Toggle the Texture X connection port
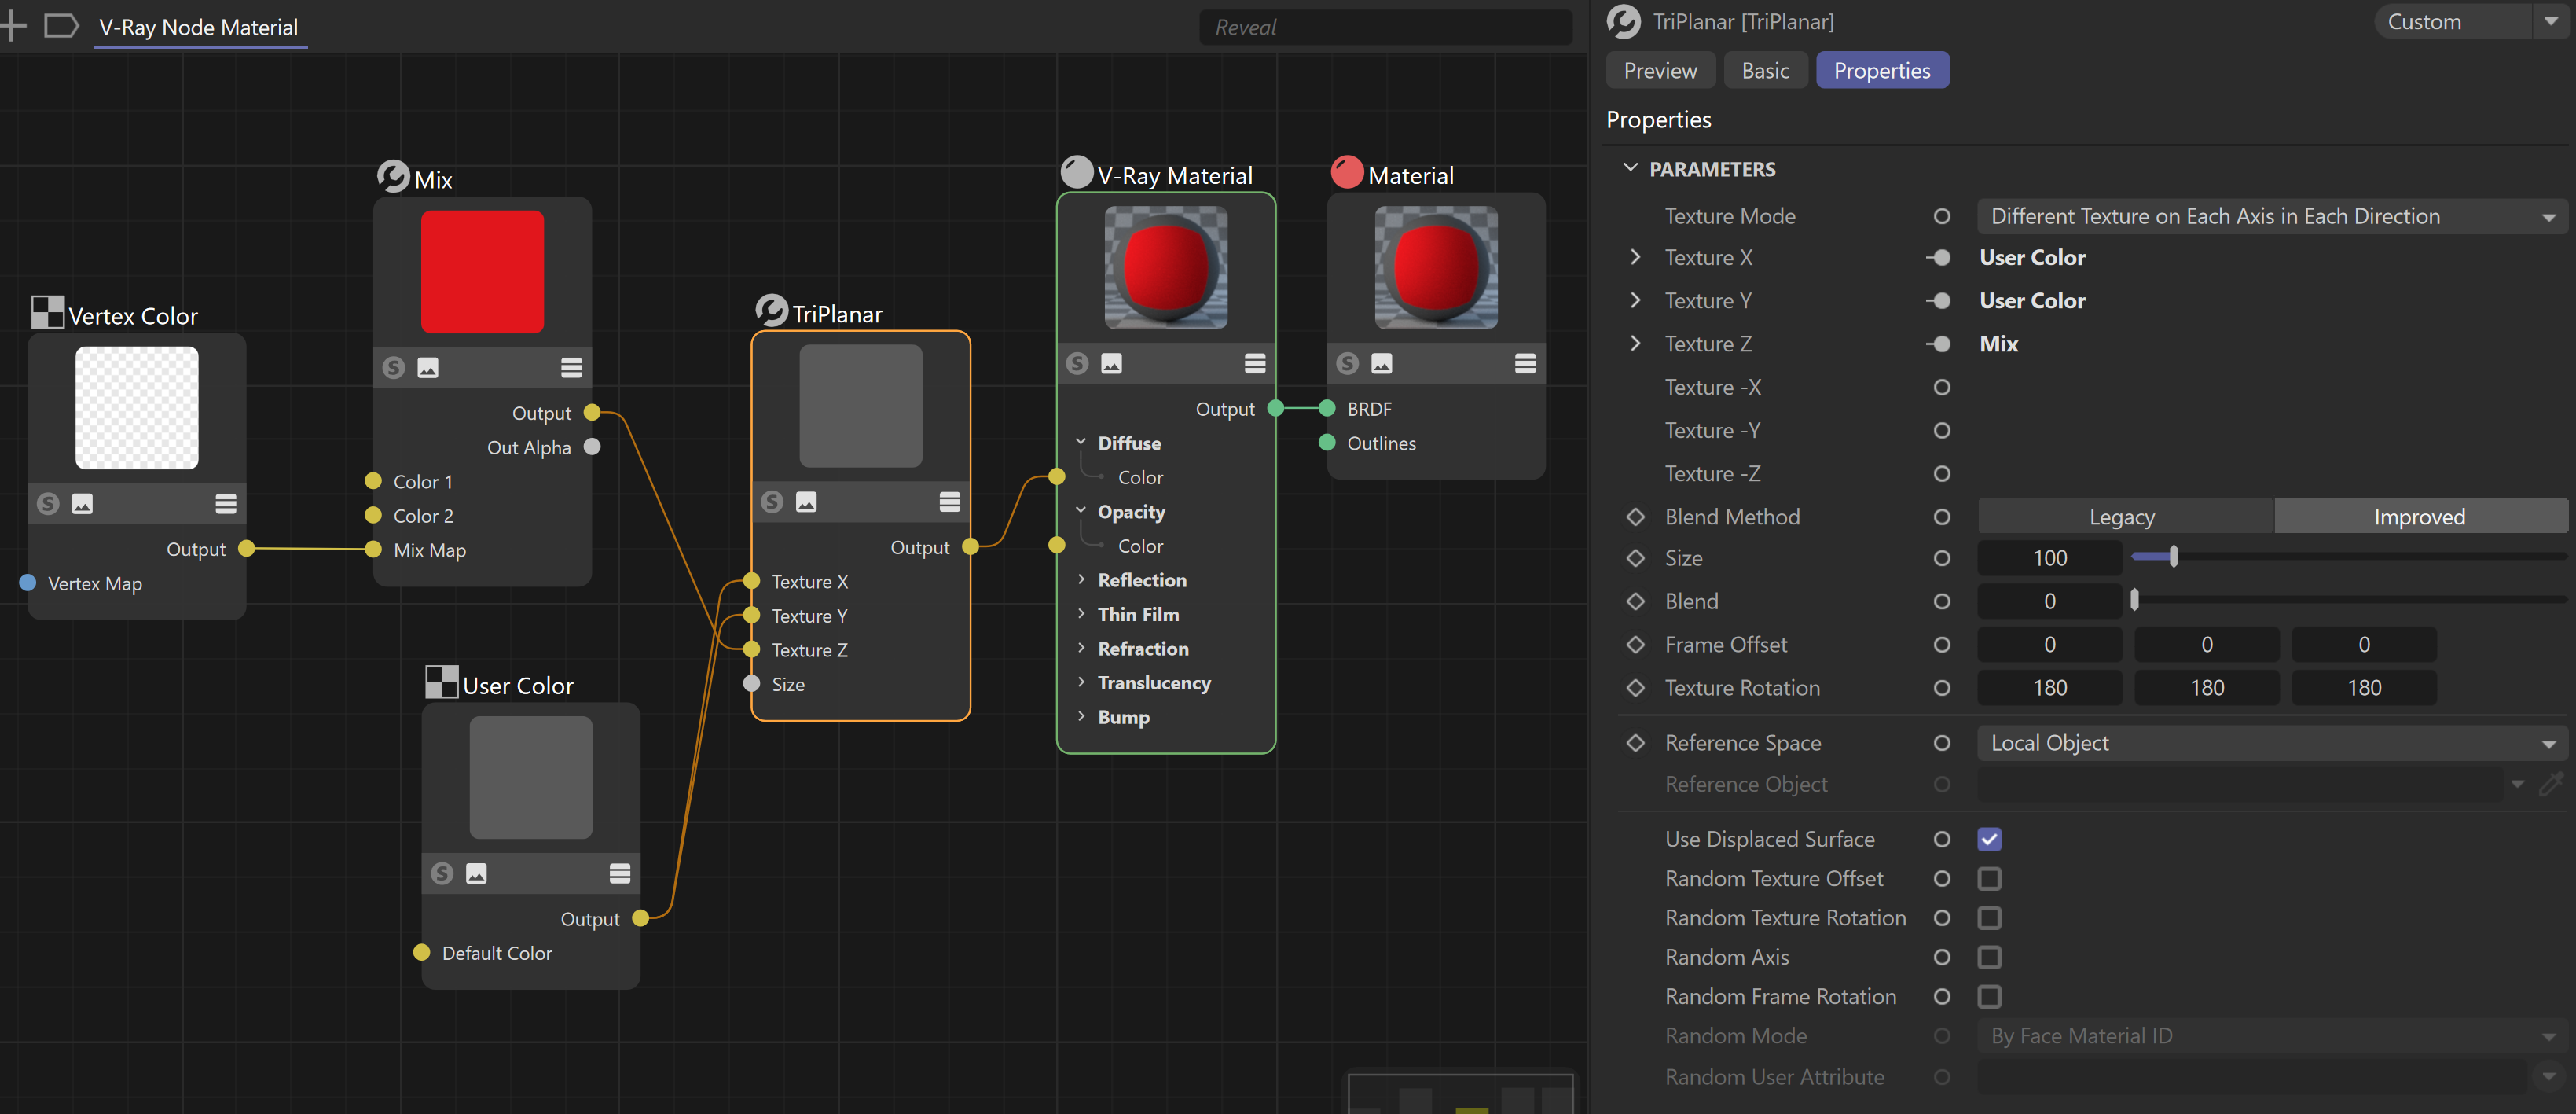 tap(1939, 258)
